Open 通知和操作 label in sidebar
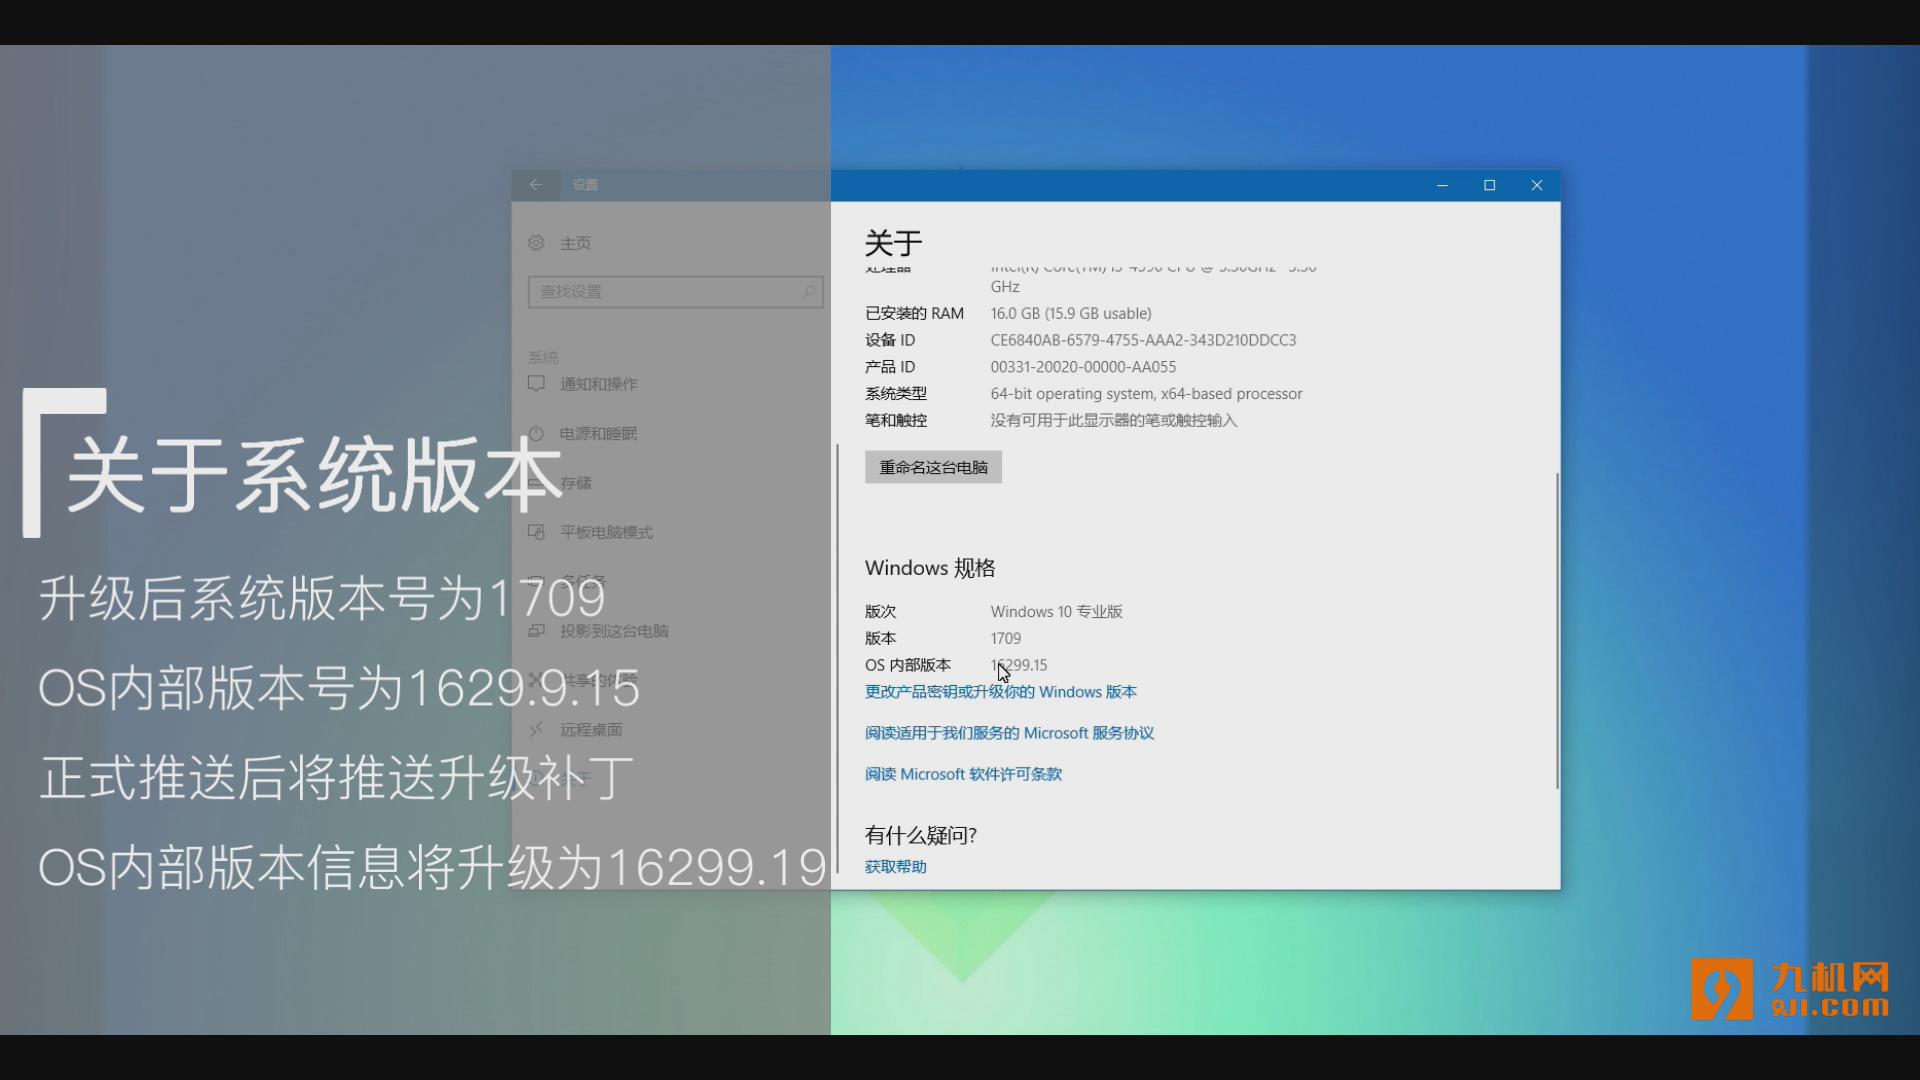Image resolution: width=1920 pixels, height=1080 pixels. 598,384
